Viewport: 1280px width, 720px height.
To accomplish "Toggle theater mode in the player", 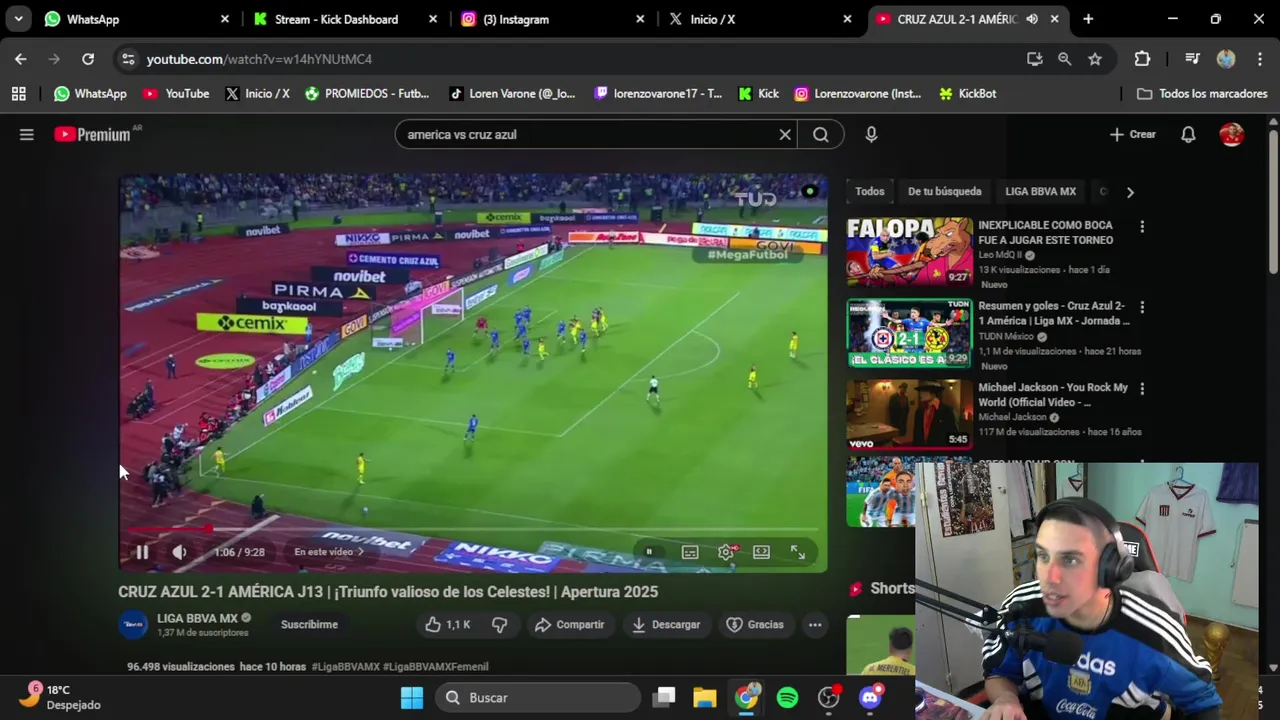I will (762, 552).
